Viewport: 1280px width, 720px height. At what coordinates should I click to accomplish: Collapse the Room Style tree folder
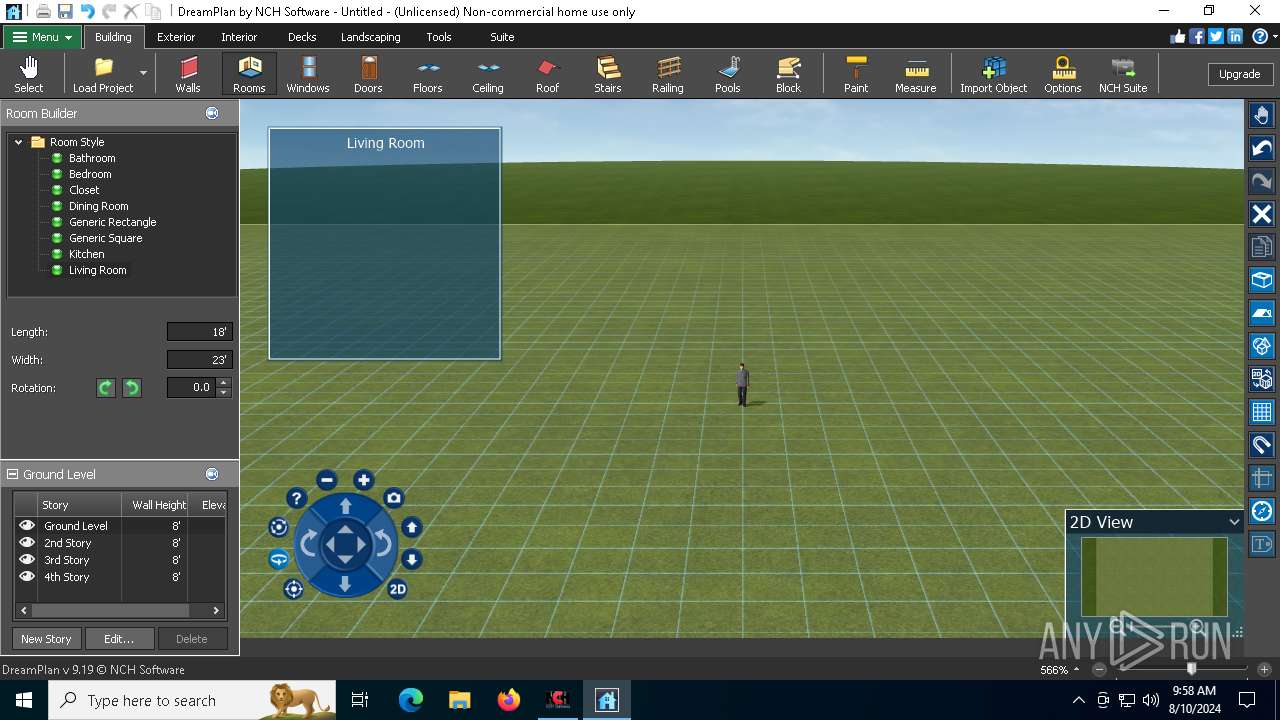(x=19, y=142)
